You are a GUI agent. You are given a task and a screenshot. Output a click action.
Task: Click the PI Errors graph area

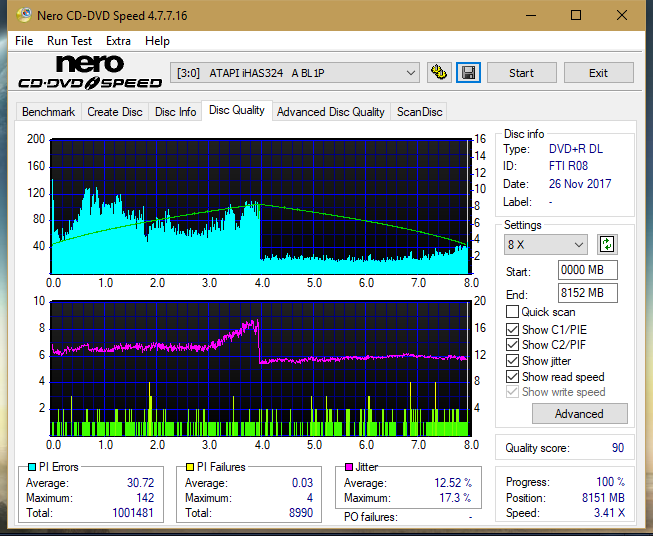[x=260, y=206]
